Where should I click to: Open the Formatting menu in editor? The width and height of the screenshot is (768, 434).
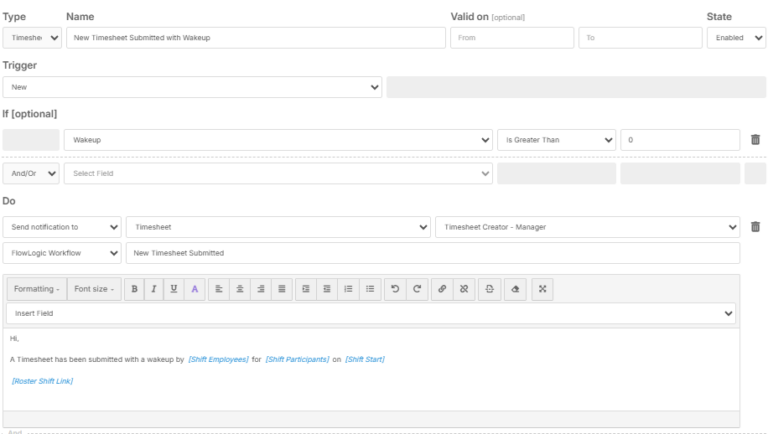pyautogui.click(x=35, y=289)
